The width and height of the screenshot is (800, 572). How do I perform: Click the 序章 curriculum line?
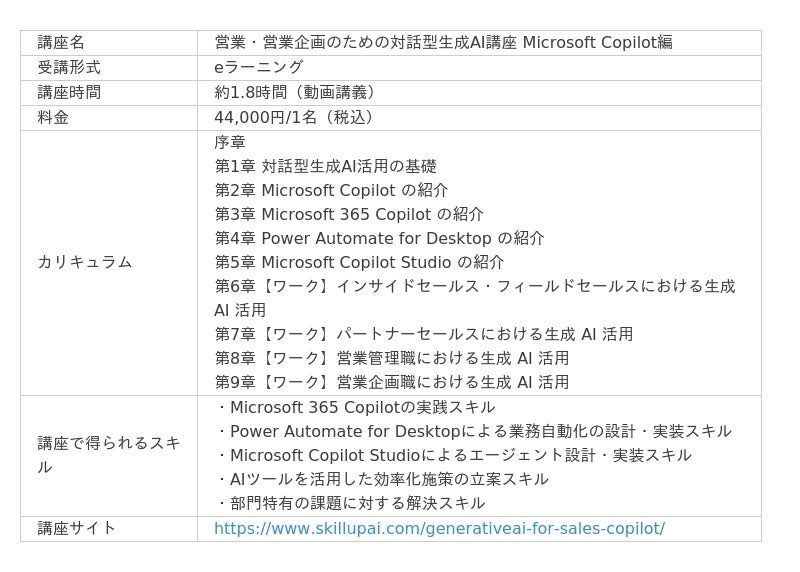coord(230,142)
